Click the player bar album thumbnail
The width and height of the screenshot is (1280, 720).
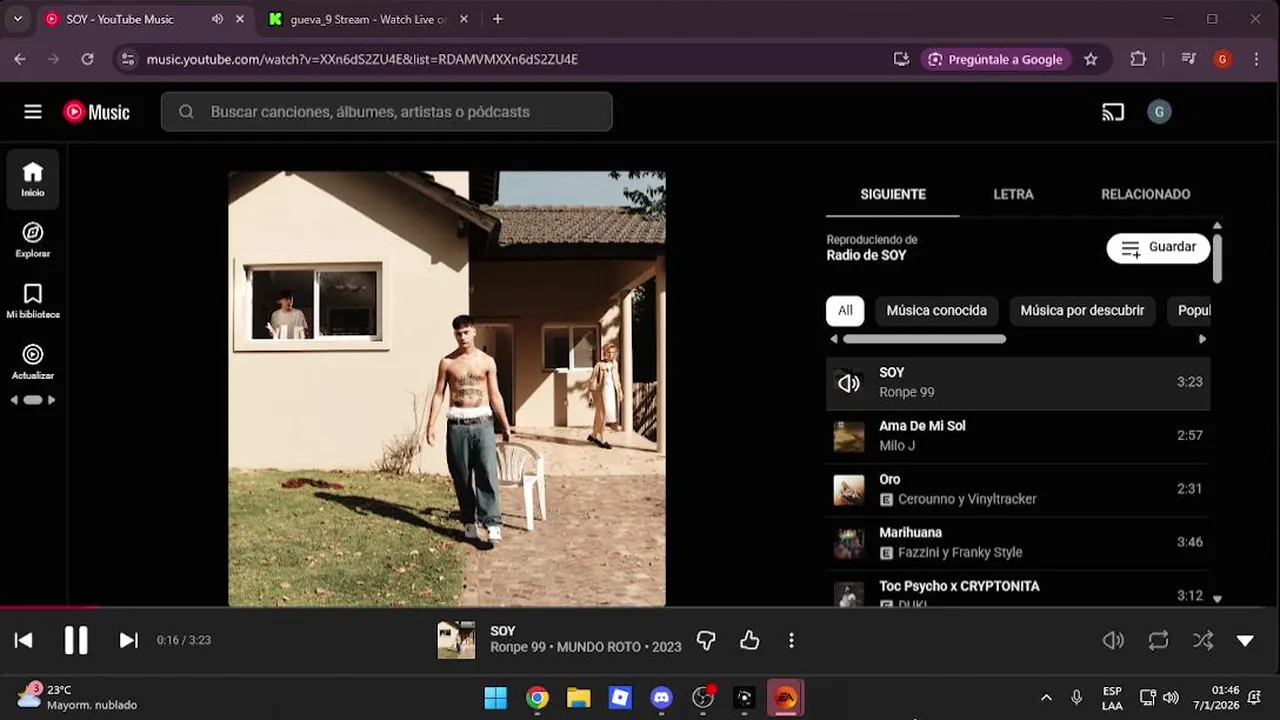coord(456,640)
